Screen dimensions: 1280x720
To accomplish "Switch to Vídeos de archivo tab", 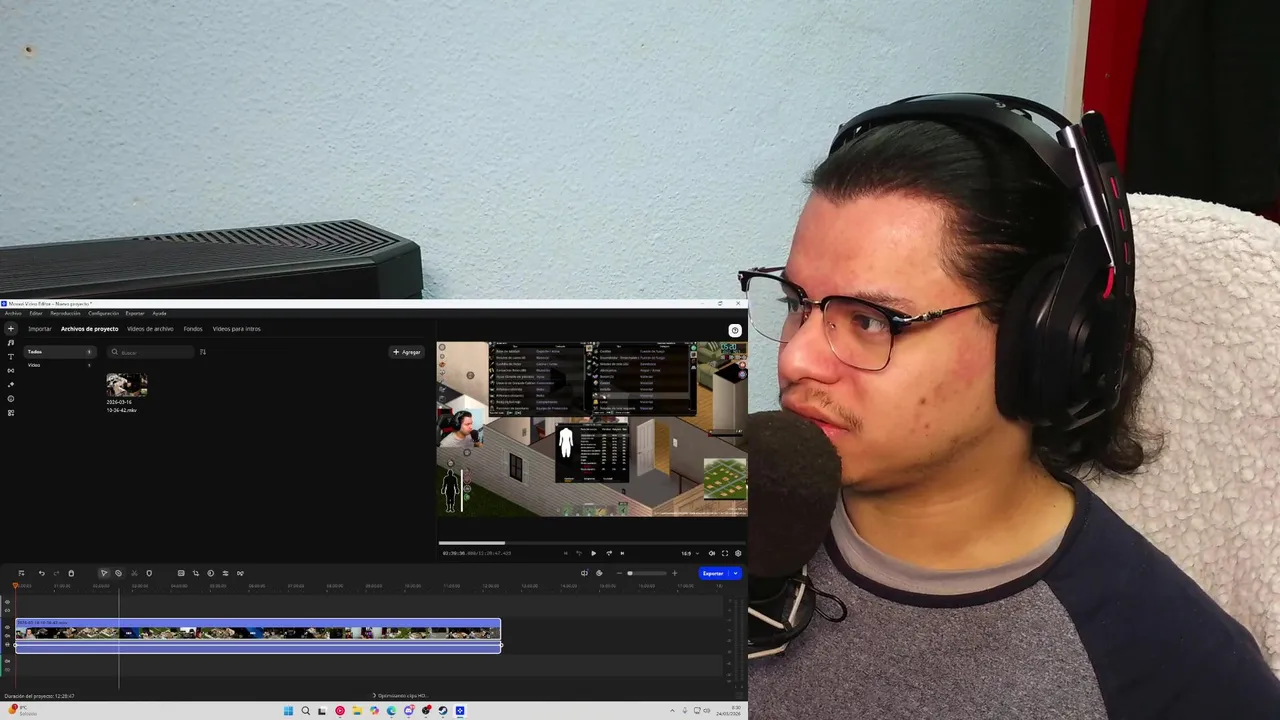I will [x=150, y=328].
